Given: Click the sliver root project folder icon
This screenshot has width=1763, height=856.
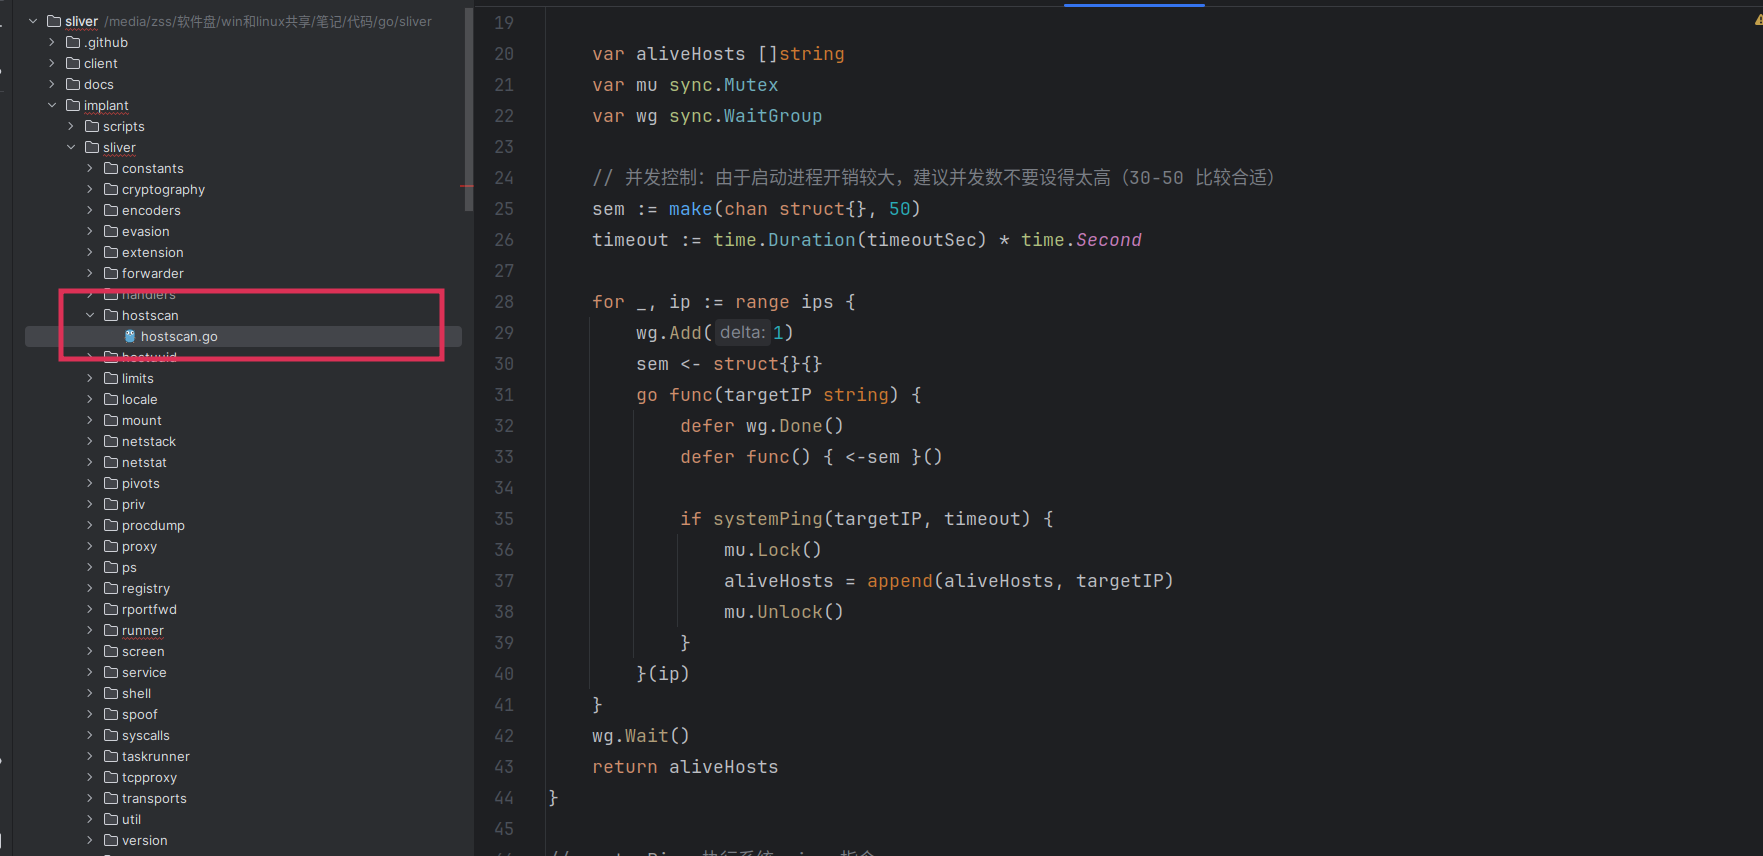Looking at the screenshot, I should (54, 21).
